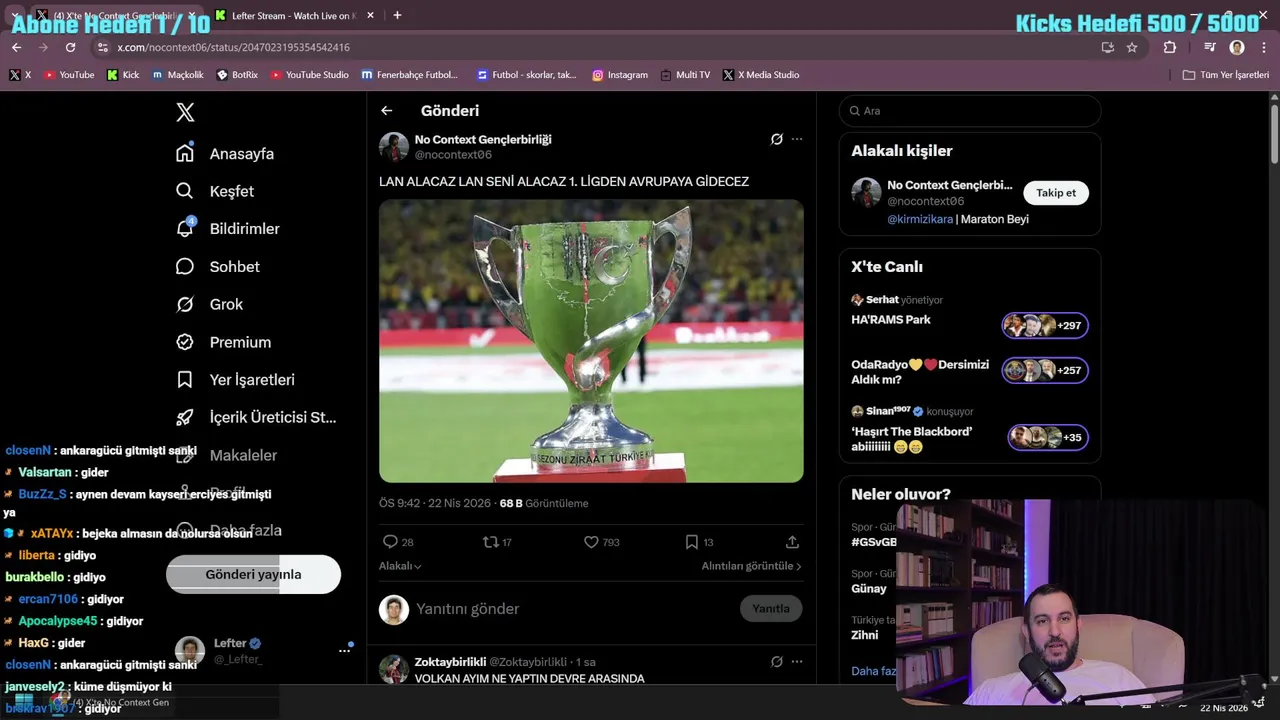Image resolution: width=1280 pixels, height=720 pixels.
Task: Open the @kirmizikara mention link
Action: pyautogui.click(x=920, y=219)
